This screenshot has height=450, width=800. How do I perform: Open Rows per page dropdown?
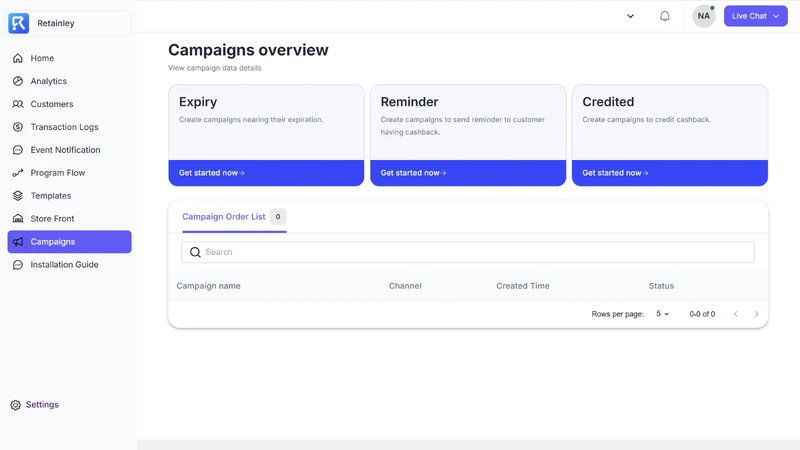(662, 314)
